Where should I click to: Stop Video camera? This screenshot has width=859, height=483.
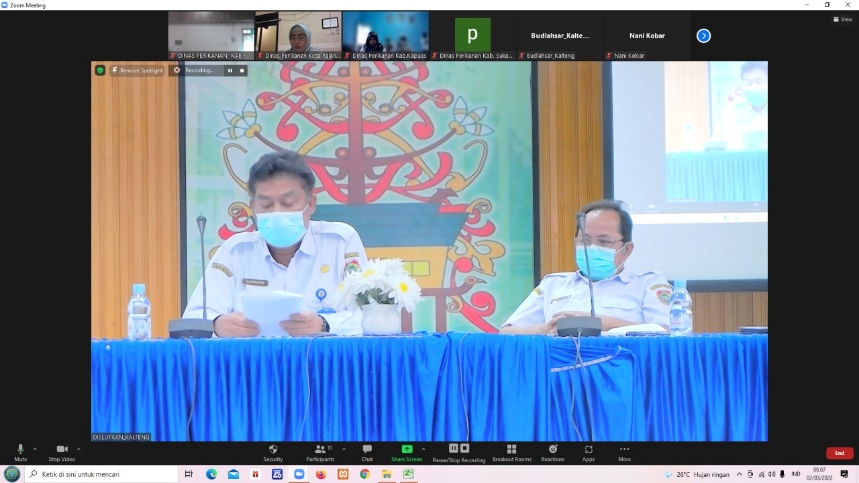coord(61,451)
